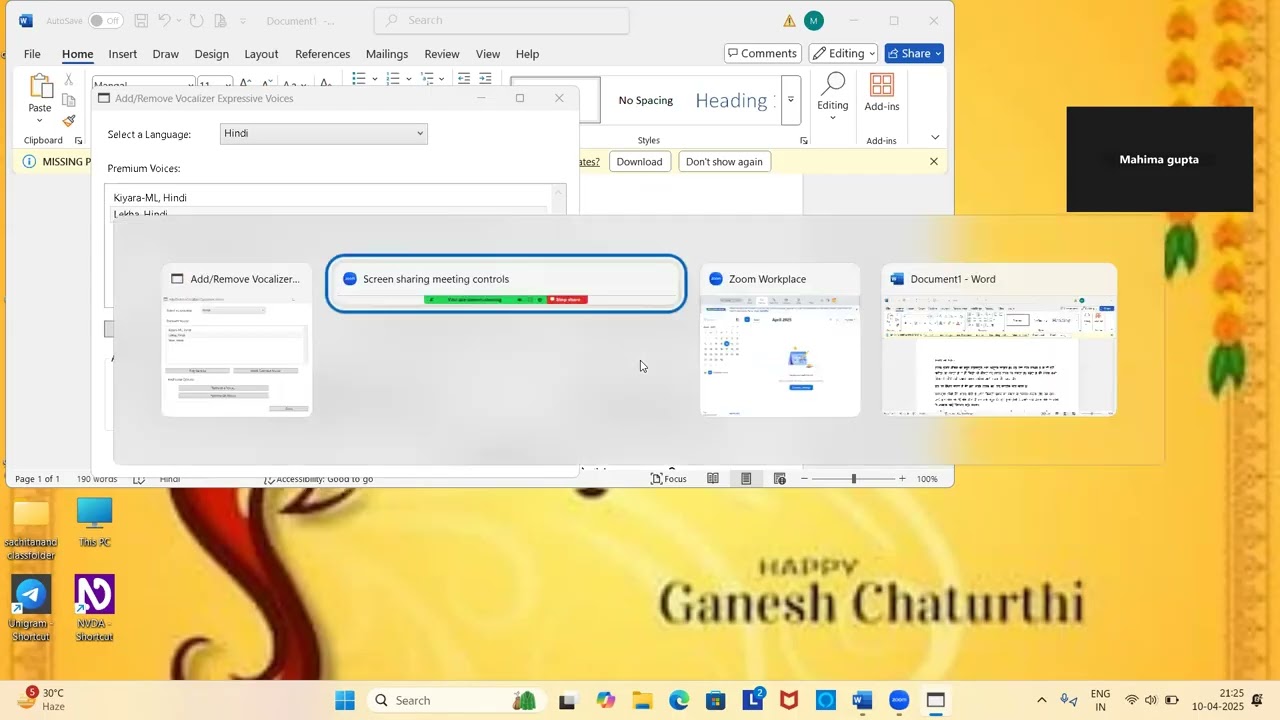Image resolution: width=1280 pixels, height=720 pixels.
Task: Select the Format Painter brush icon
Action: tap(69, 121)
